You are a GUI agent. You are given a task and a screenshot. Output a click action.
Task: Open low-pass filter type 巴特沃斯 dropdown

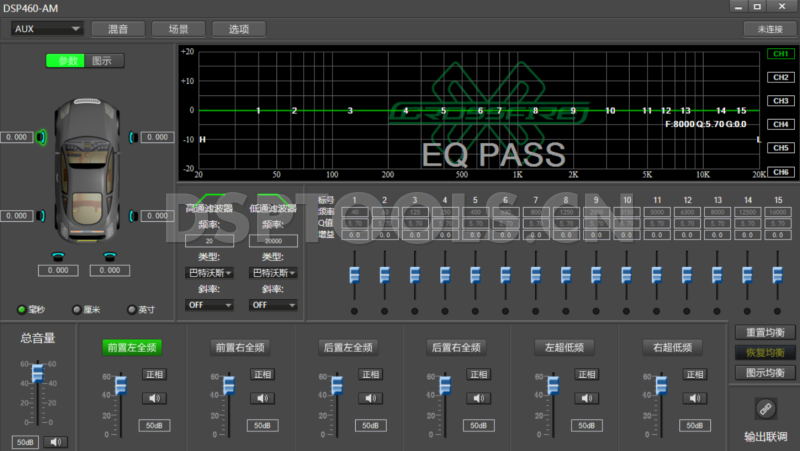[273, 273]
